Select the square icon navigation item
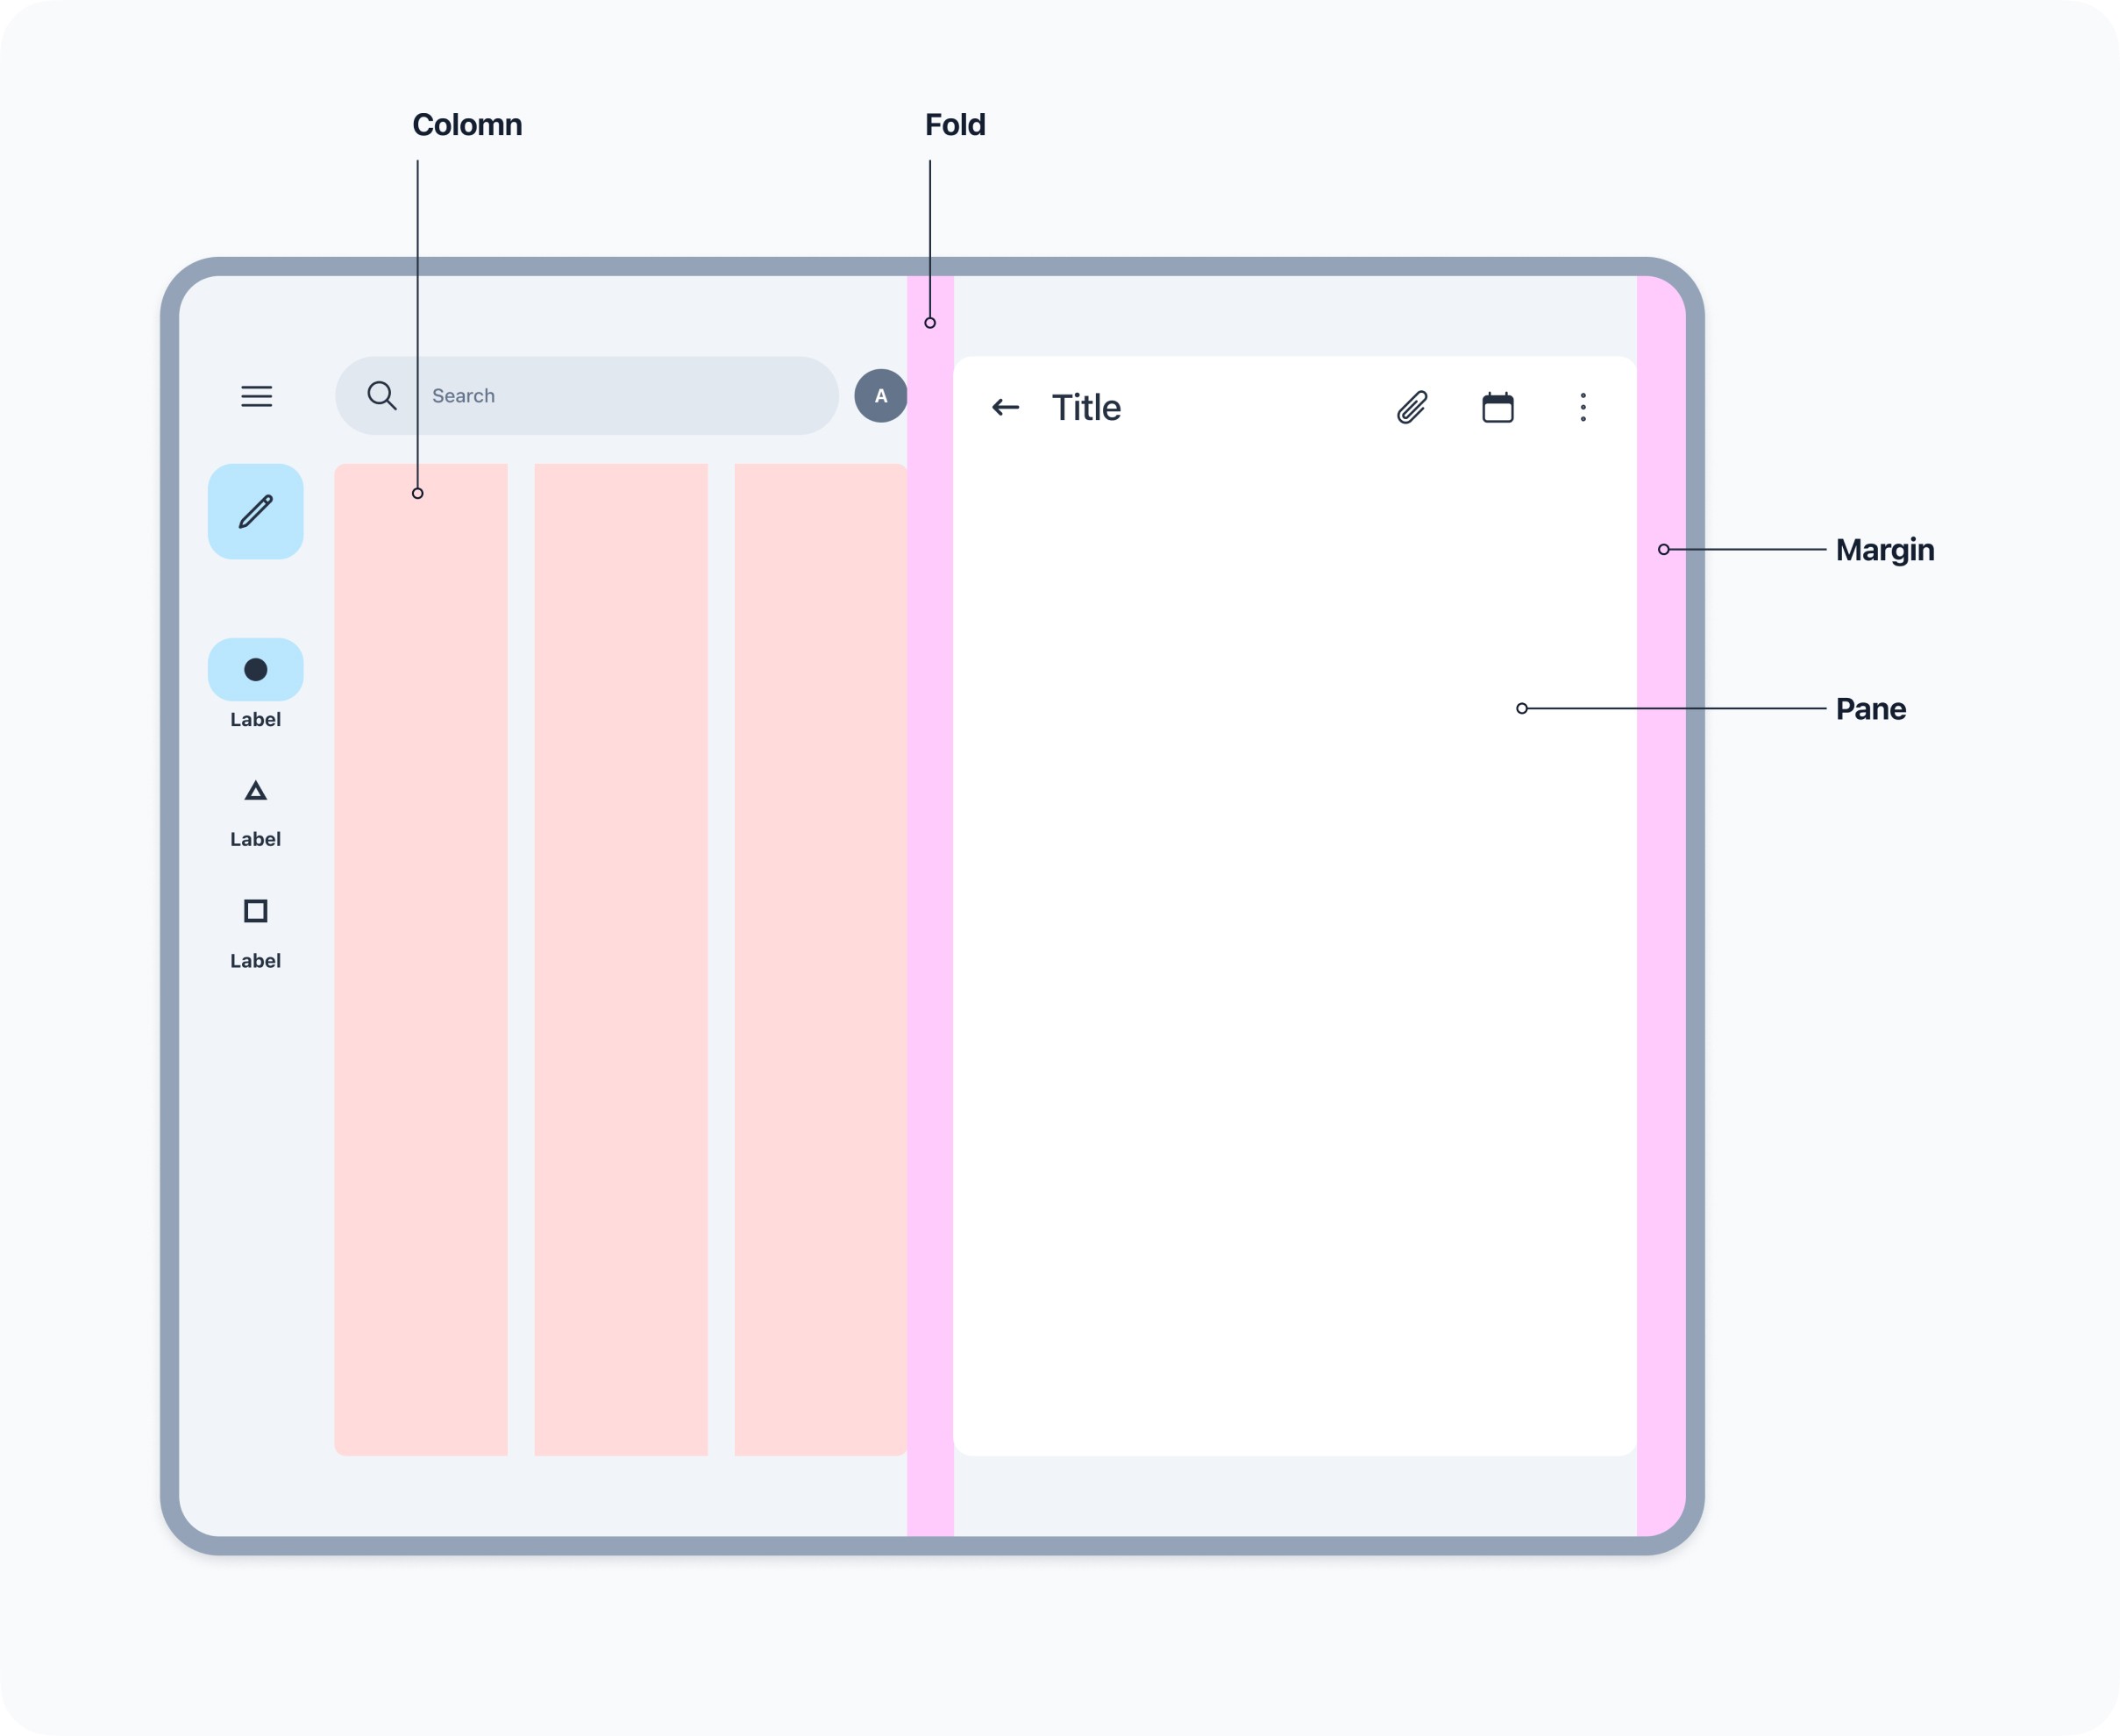The width and height of the screenshot is (2120, 1736). (x=256, y=911)
